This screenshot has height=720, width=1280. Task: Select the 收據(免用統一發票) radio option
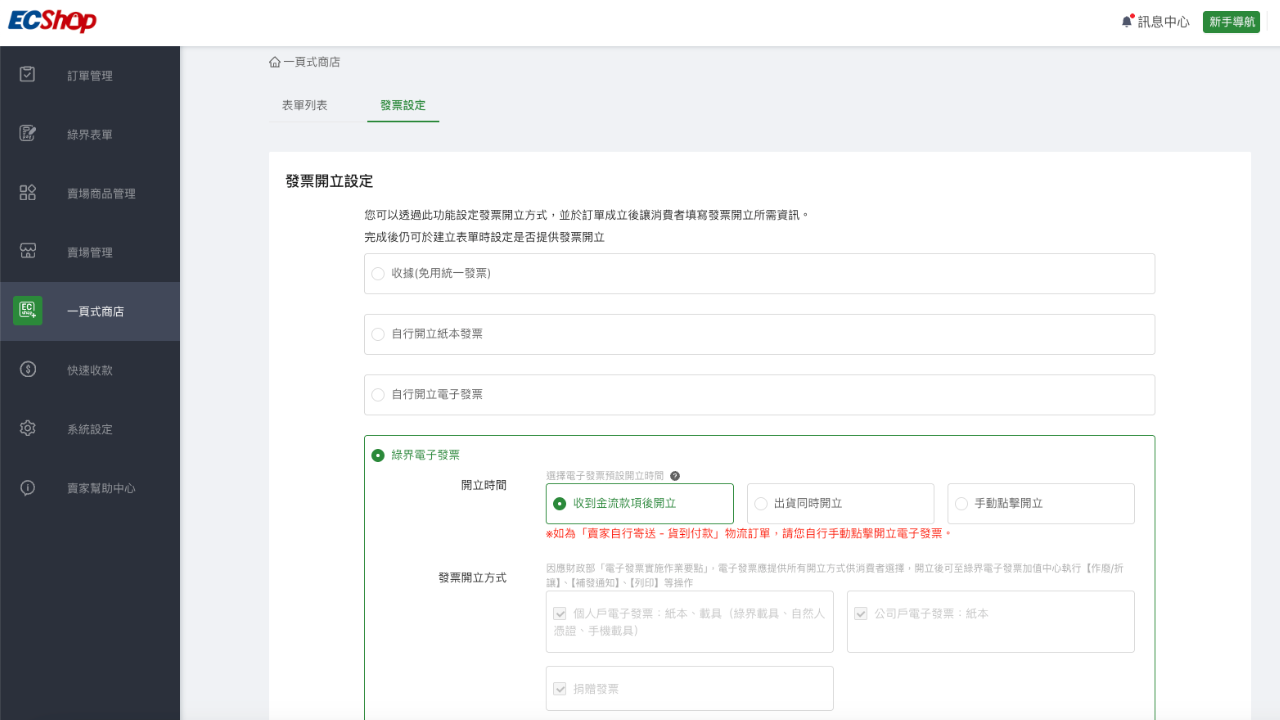[x=378, y=273]
